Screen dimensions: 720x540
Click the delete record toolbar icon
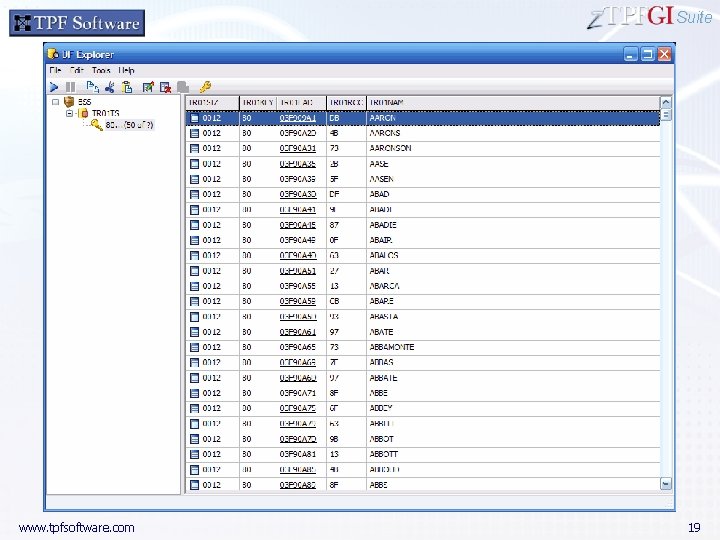point(165,87)
